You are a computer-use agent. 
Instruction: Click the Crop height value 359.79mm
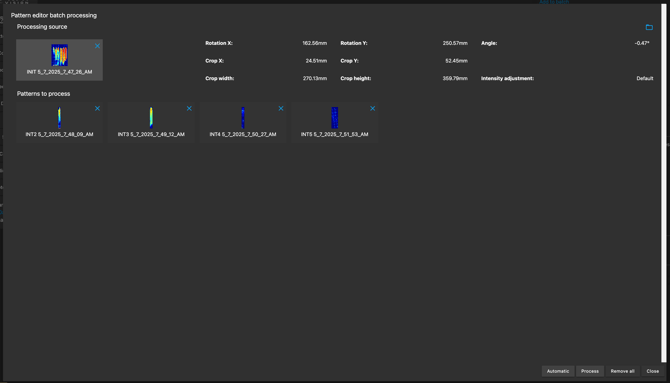point(455,79)
